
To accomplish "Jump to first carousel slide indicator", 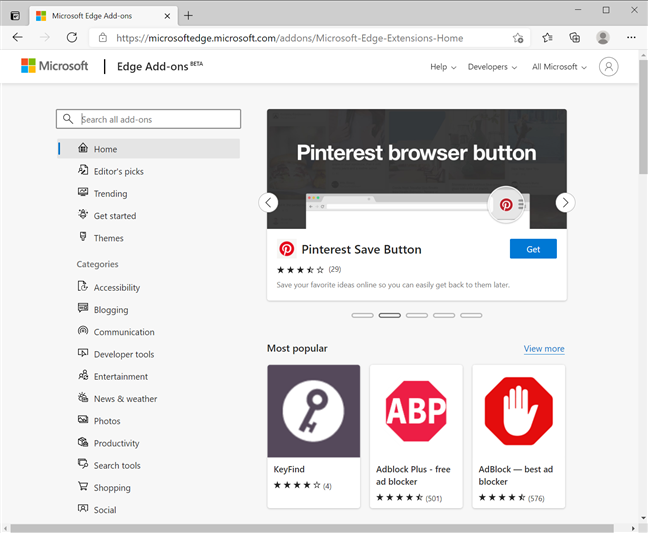I will click(362, 315).
